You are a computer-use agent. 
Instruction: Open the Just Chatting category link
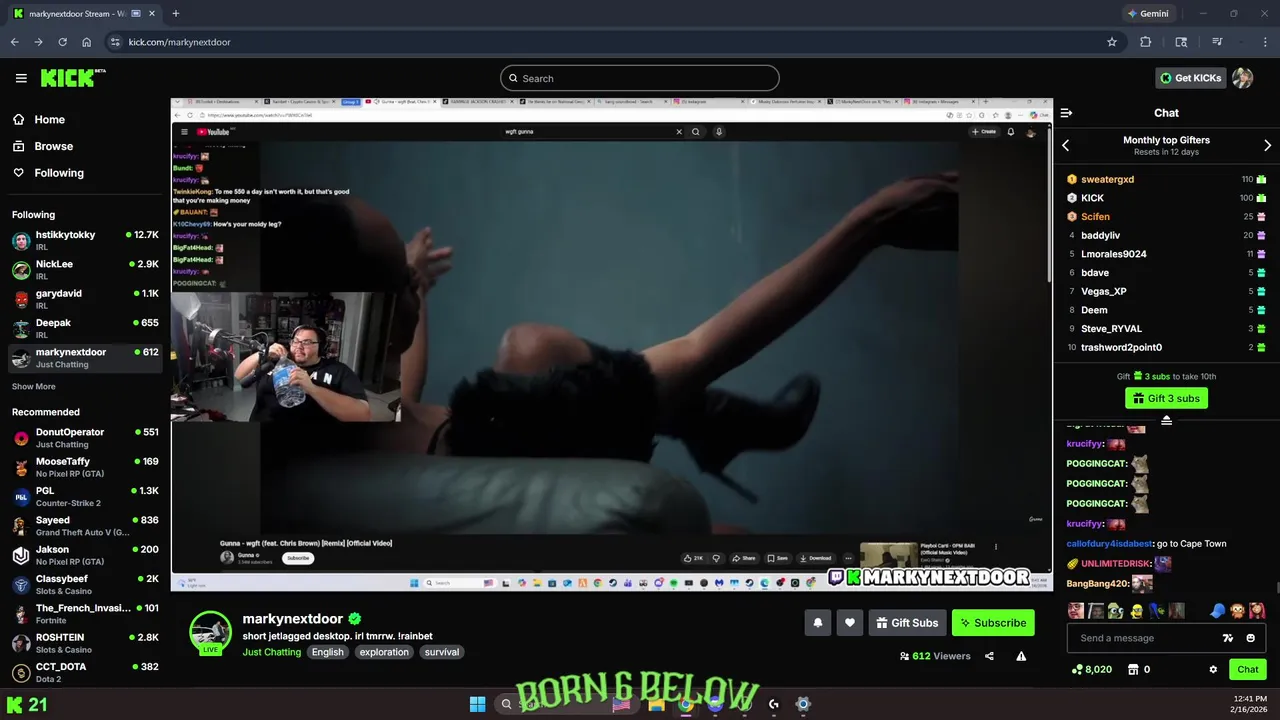pos(271,652)
